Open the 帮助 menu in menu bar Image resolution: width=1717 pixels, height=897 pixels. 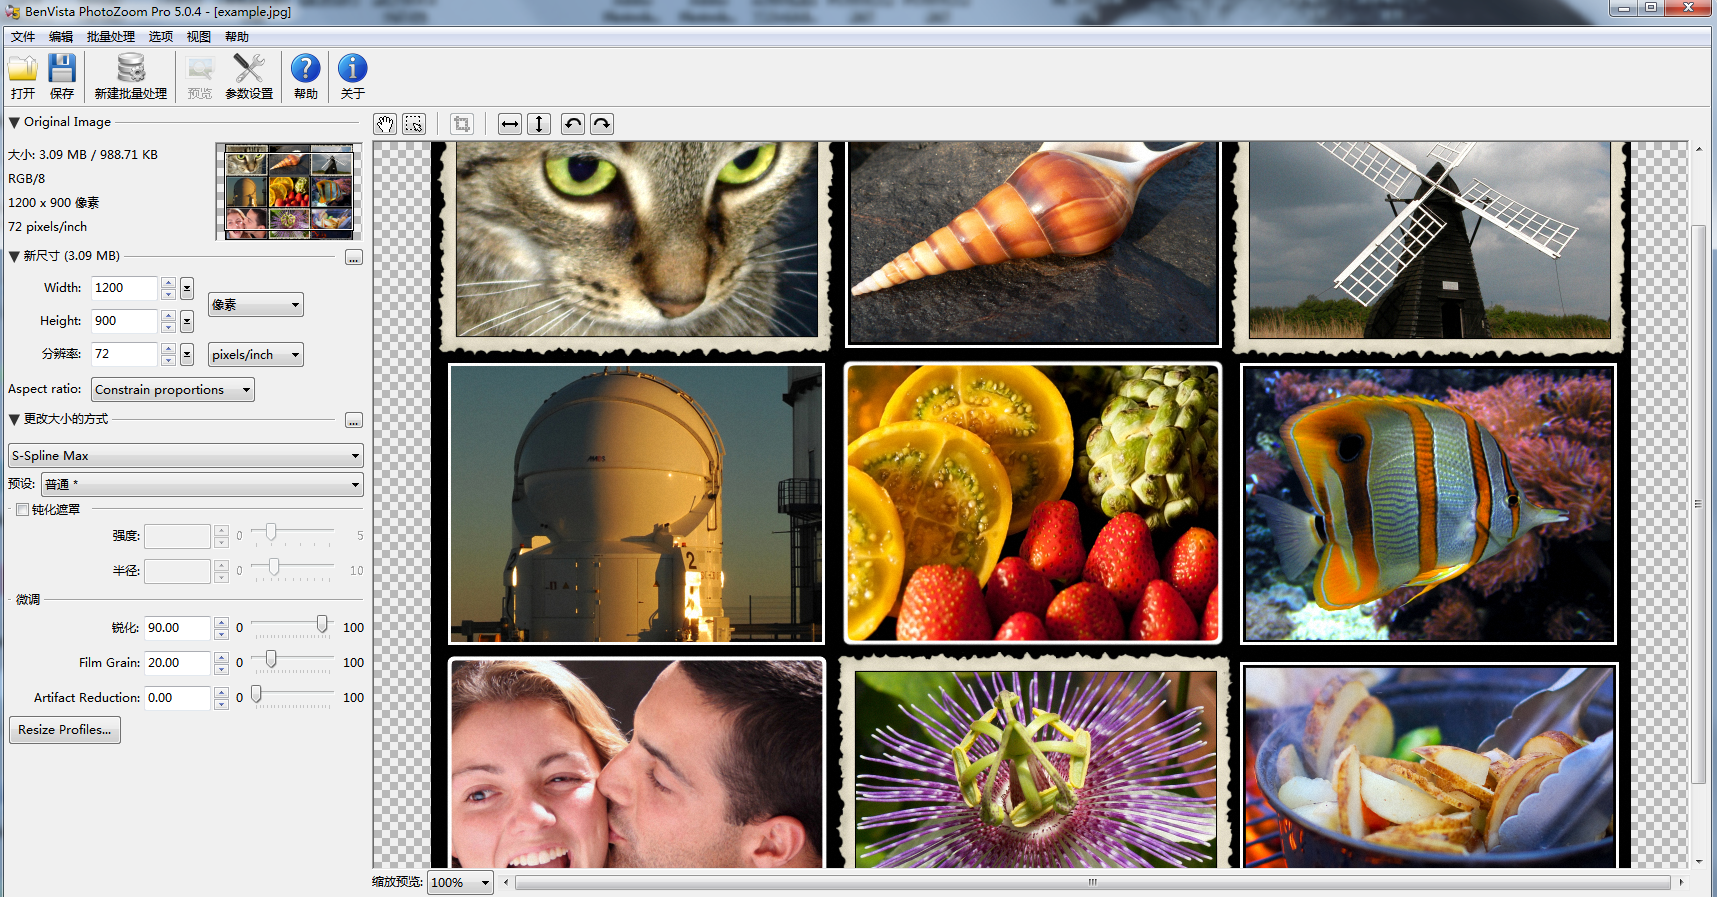(237, 37)
